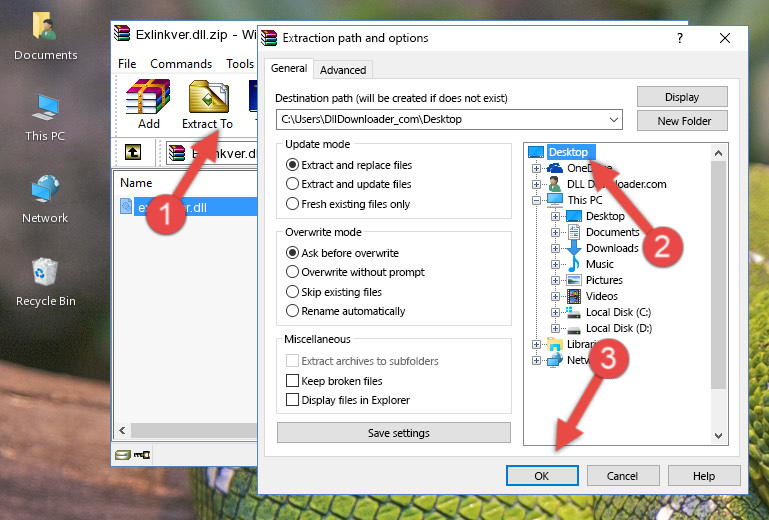Select the Downloads arrow icon in tree
The width and height of the screenshot is (769, 520).
573,248
